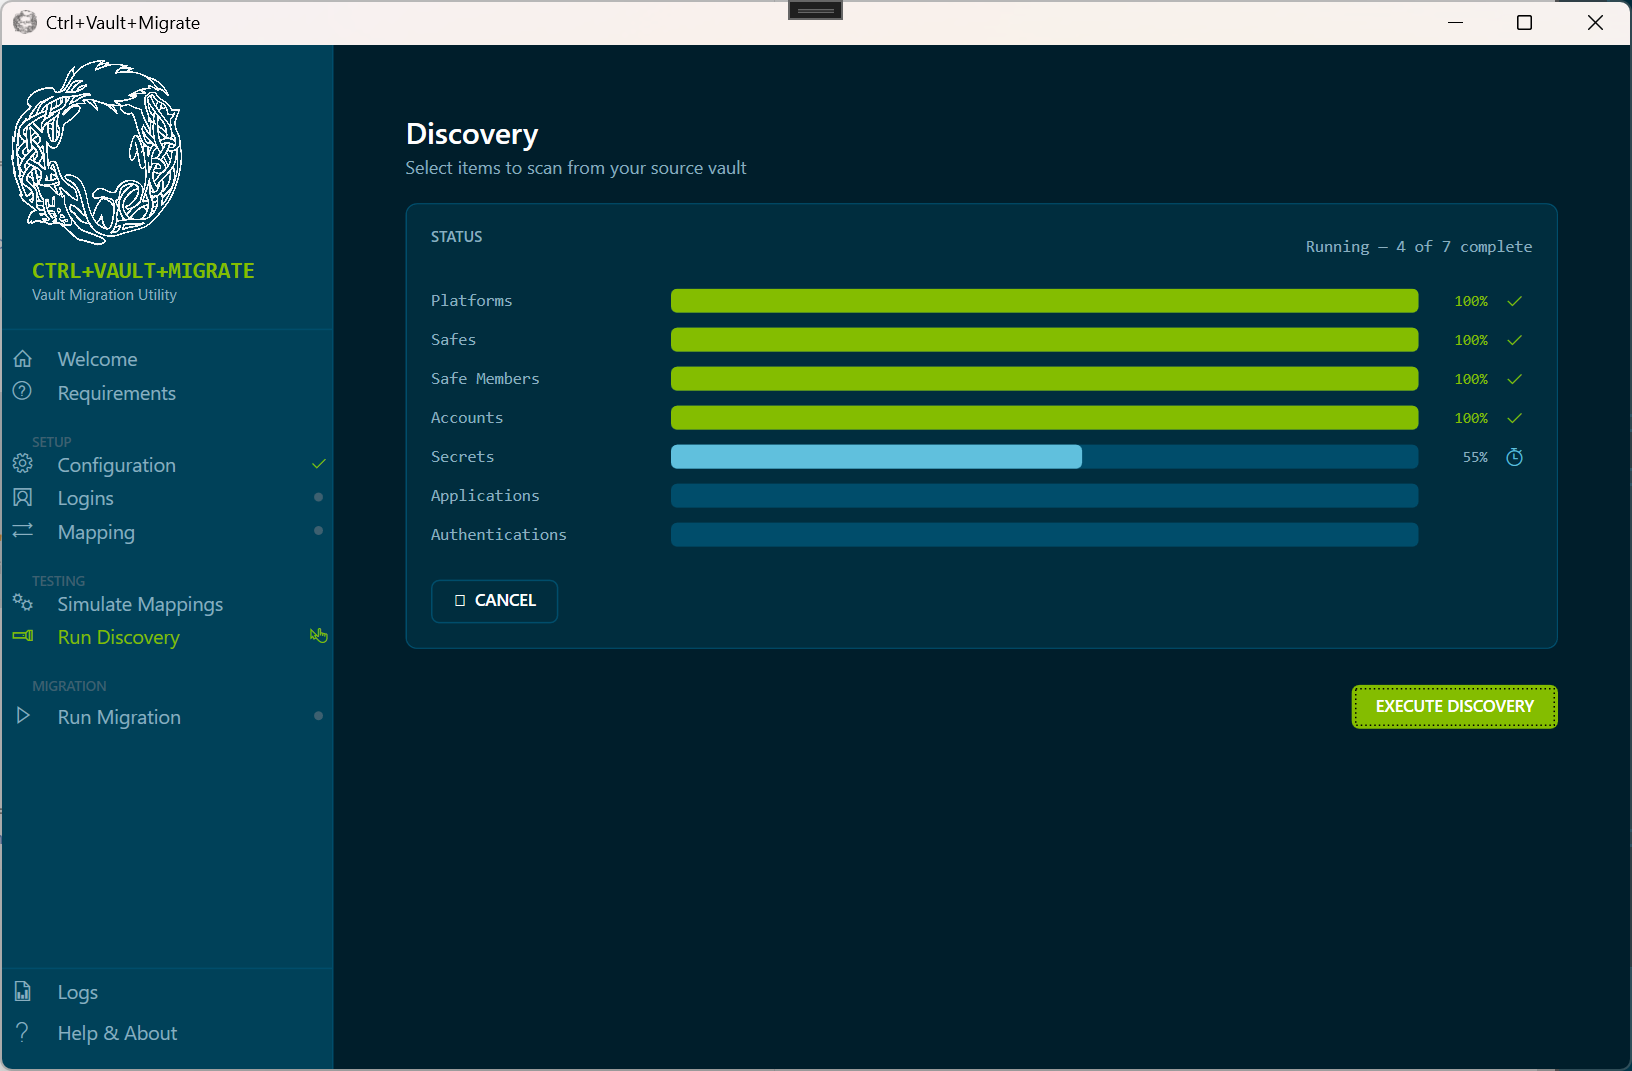Click the 'Platforms' row label
Viewport: 1632px width, 1071px height.
pos(471,301)
